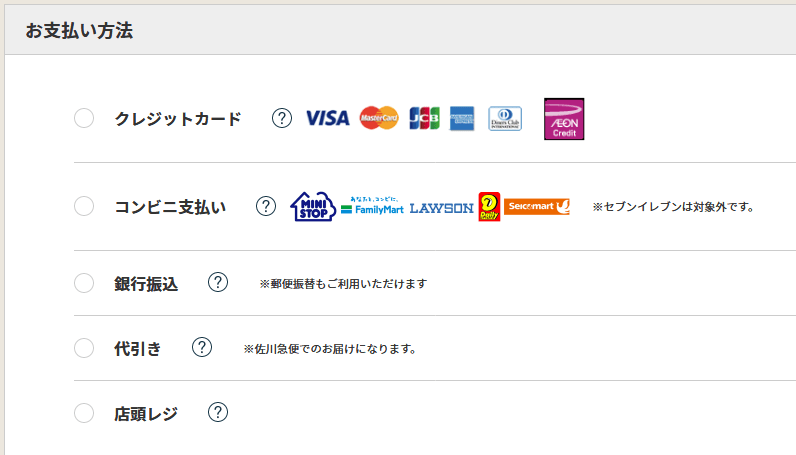Viewport: 796px width, 455px height.
Task: Select the 銀行振込 radio button
Action: pos(84,283)
